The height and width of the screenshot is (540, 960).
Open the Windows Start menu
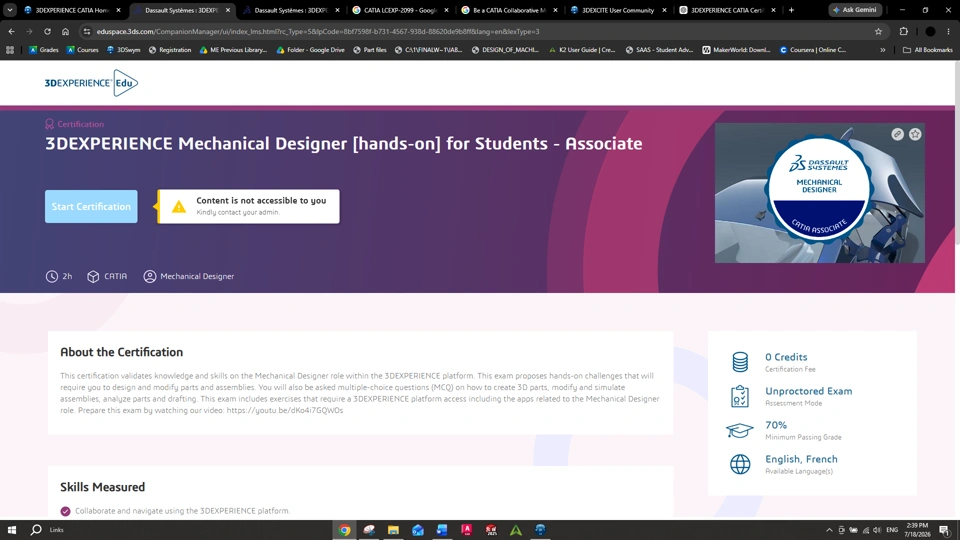tap(12, 530)
